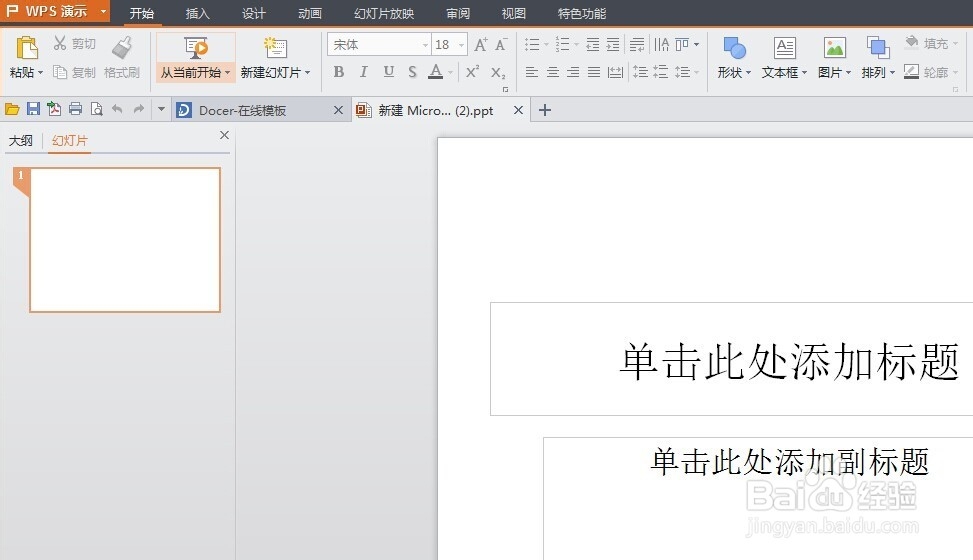973x560 pixels.
Task: Switch to the Docer-在线模板 document tab
Action: click(x=261, y=111)
